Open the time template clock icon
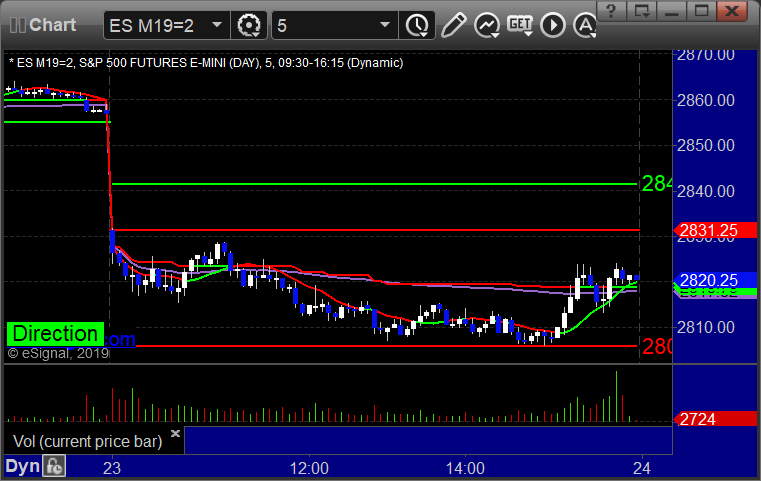This screenshot has width=761, height=481. pos(417,25)
